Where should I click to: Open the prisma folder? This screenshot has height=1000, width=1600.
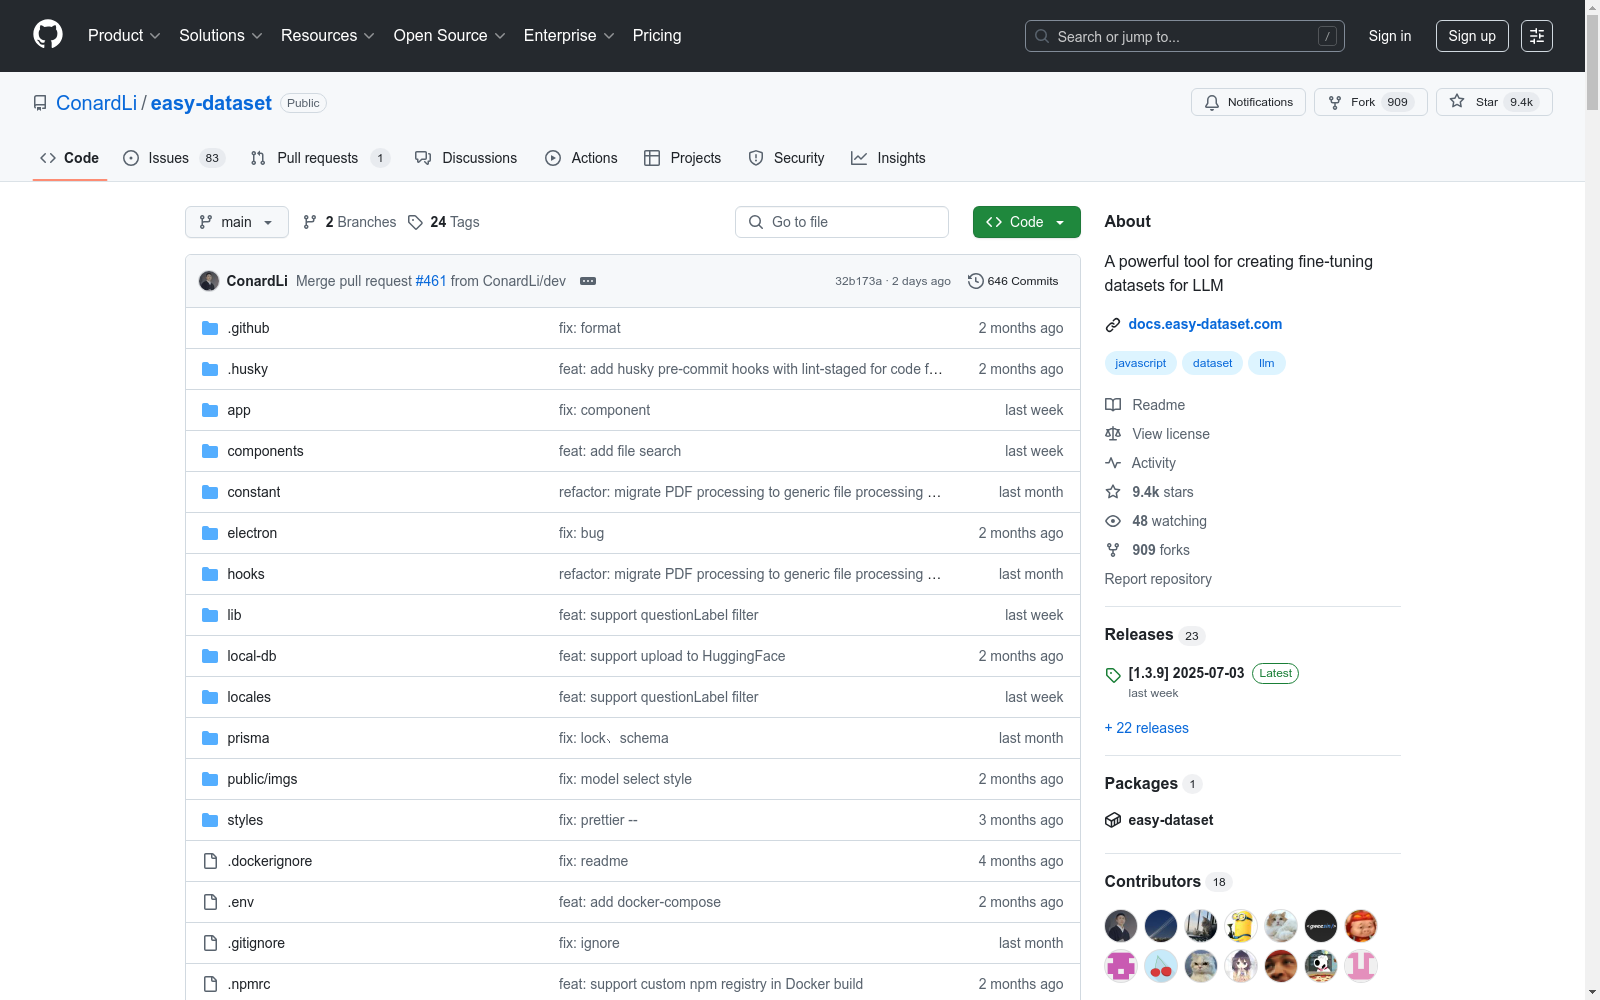[x=248, y=738]
